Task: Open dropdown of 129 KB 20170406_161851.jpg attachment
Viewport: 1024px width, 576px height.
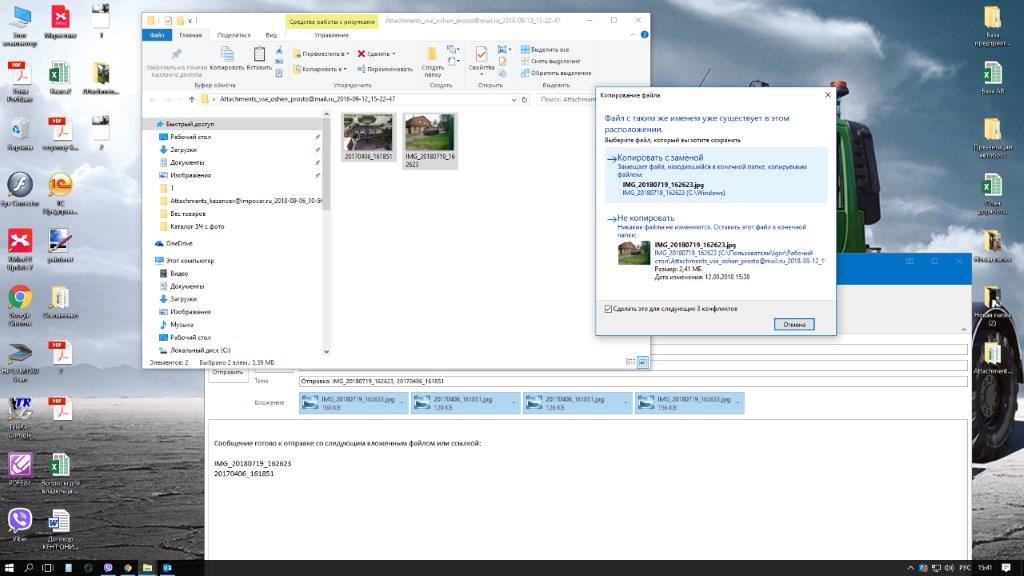Action: click(x=513, y=402)
